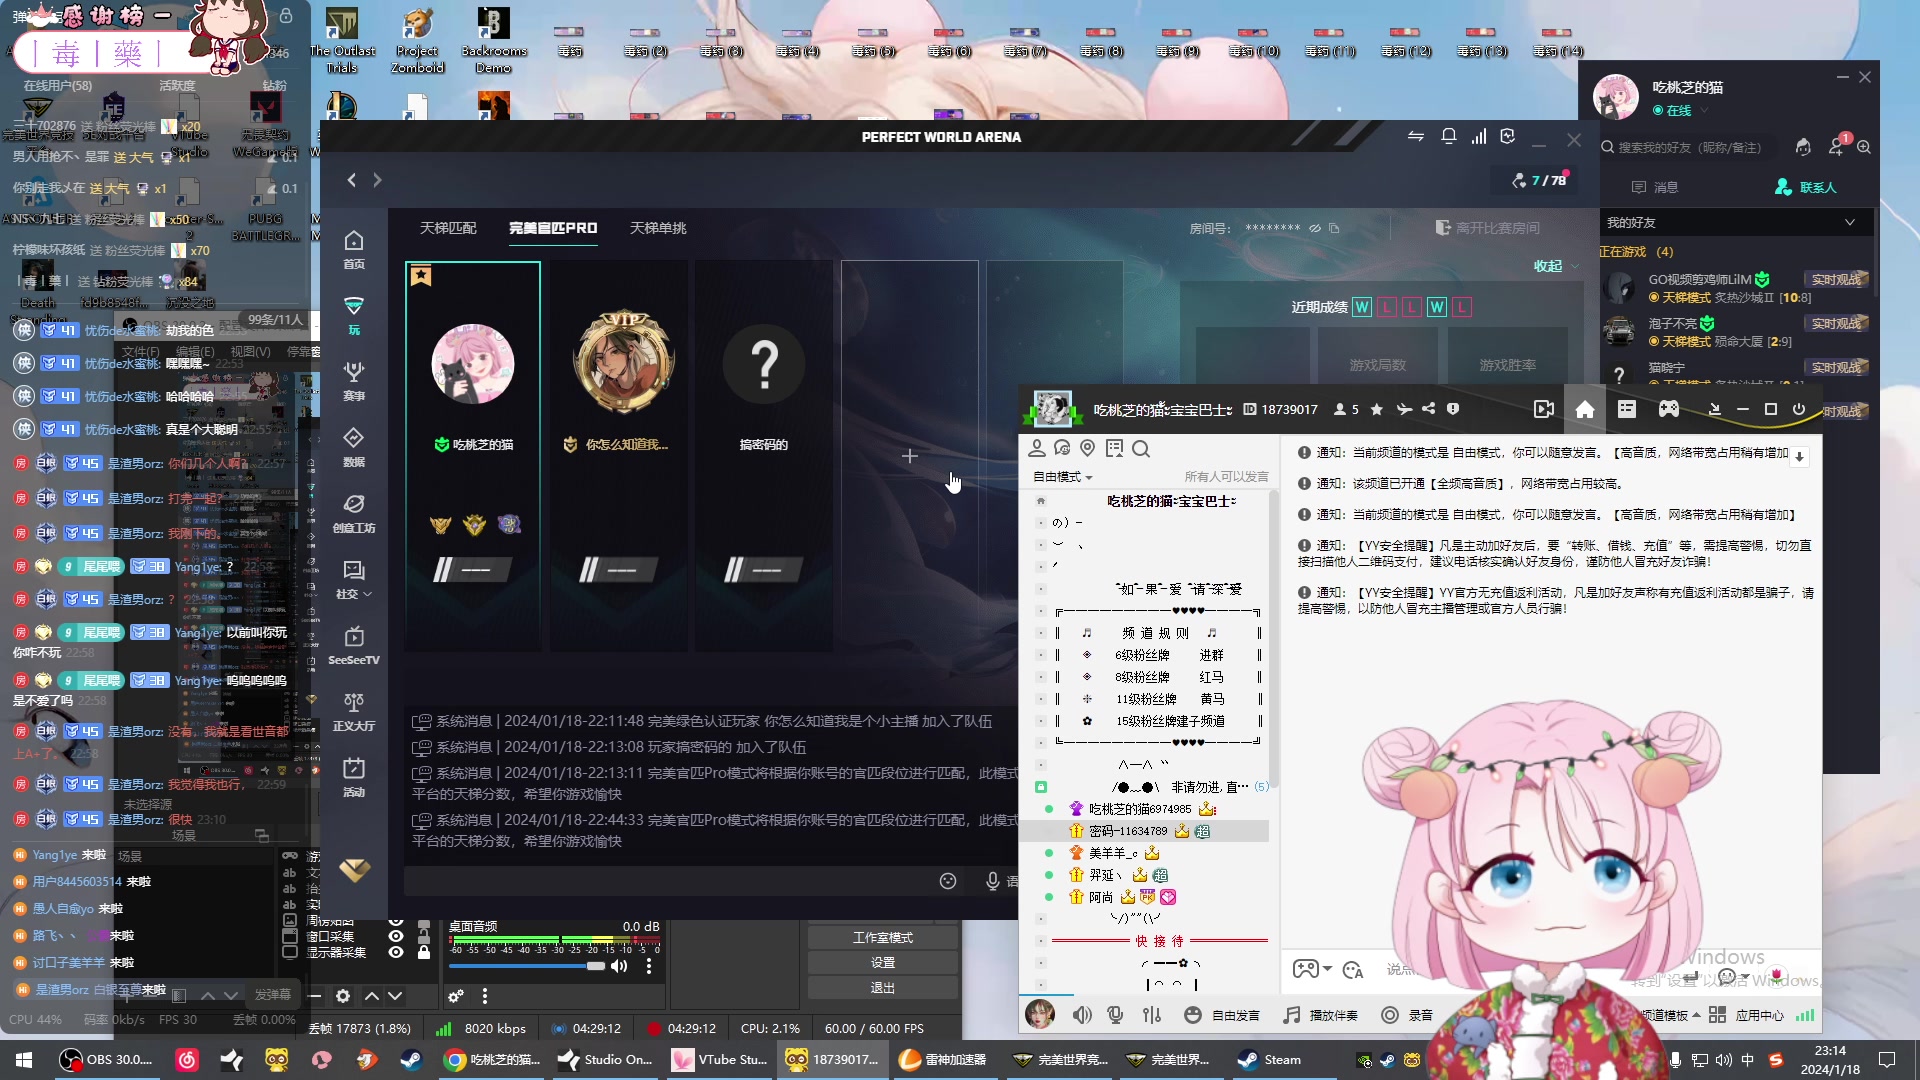Favorite the YY channel with the star icon
Screen dimensions: 1920x1080
coord(1377,409)
